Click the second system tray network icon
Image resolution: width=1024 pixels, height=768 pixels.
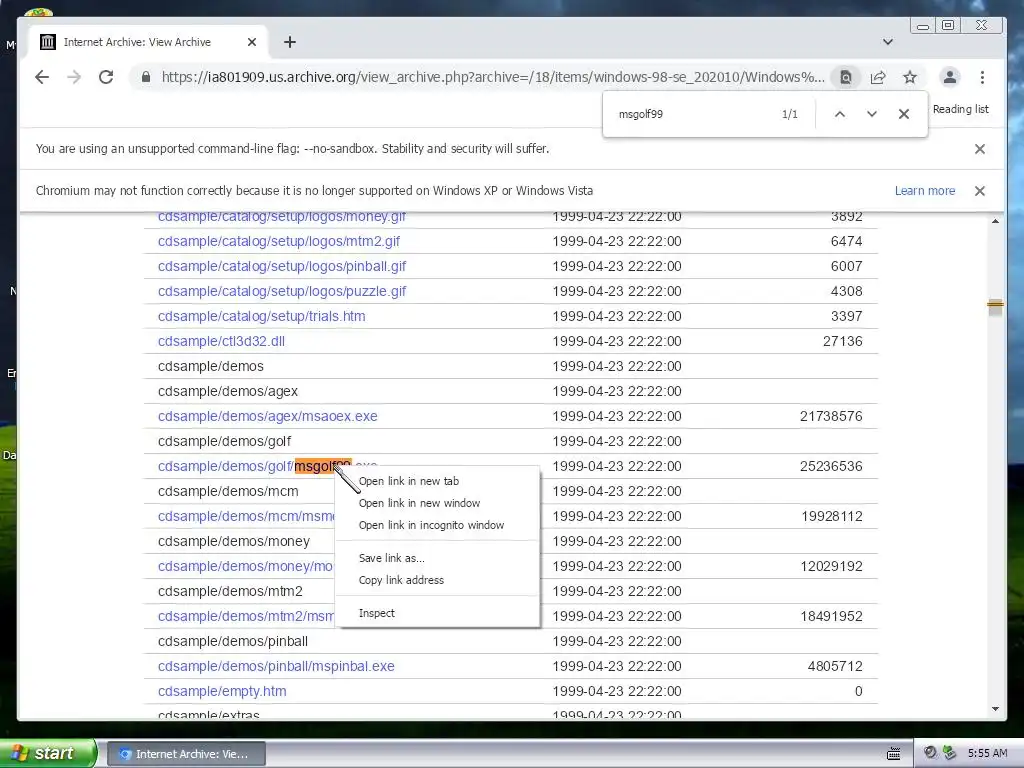949,753
